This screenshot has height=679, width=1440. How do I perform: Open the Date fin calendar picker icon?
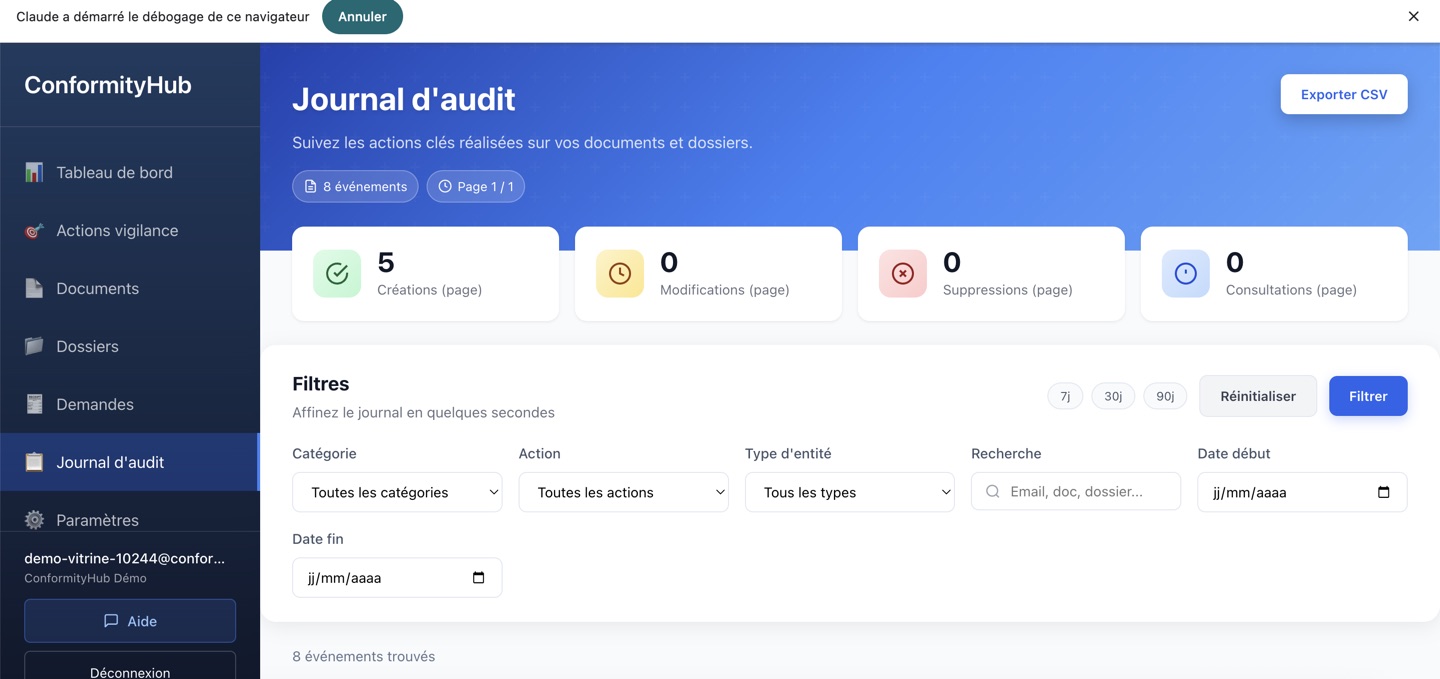coord(479,578)
